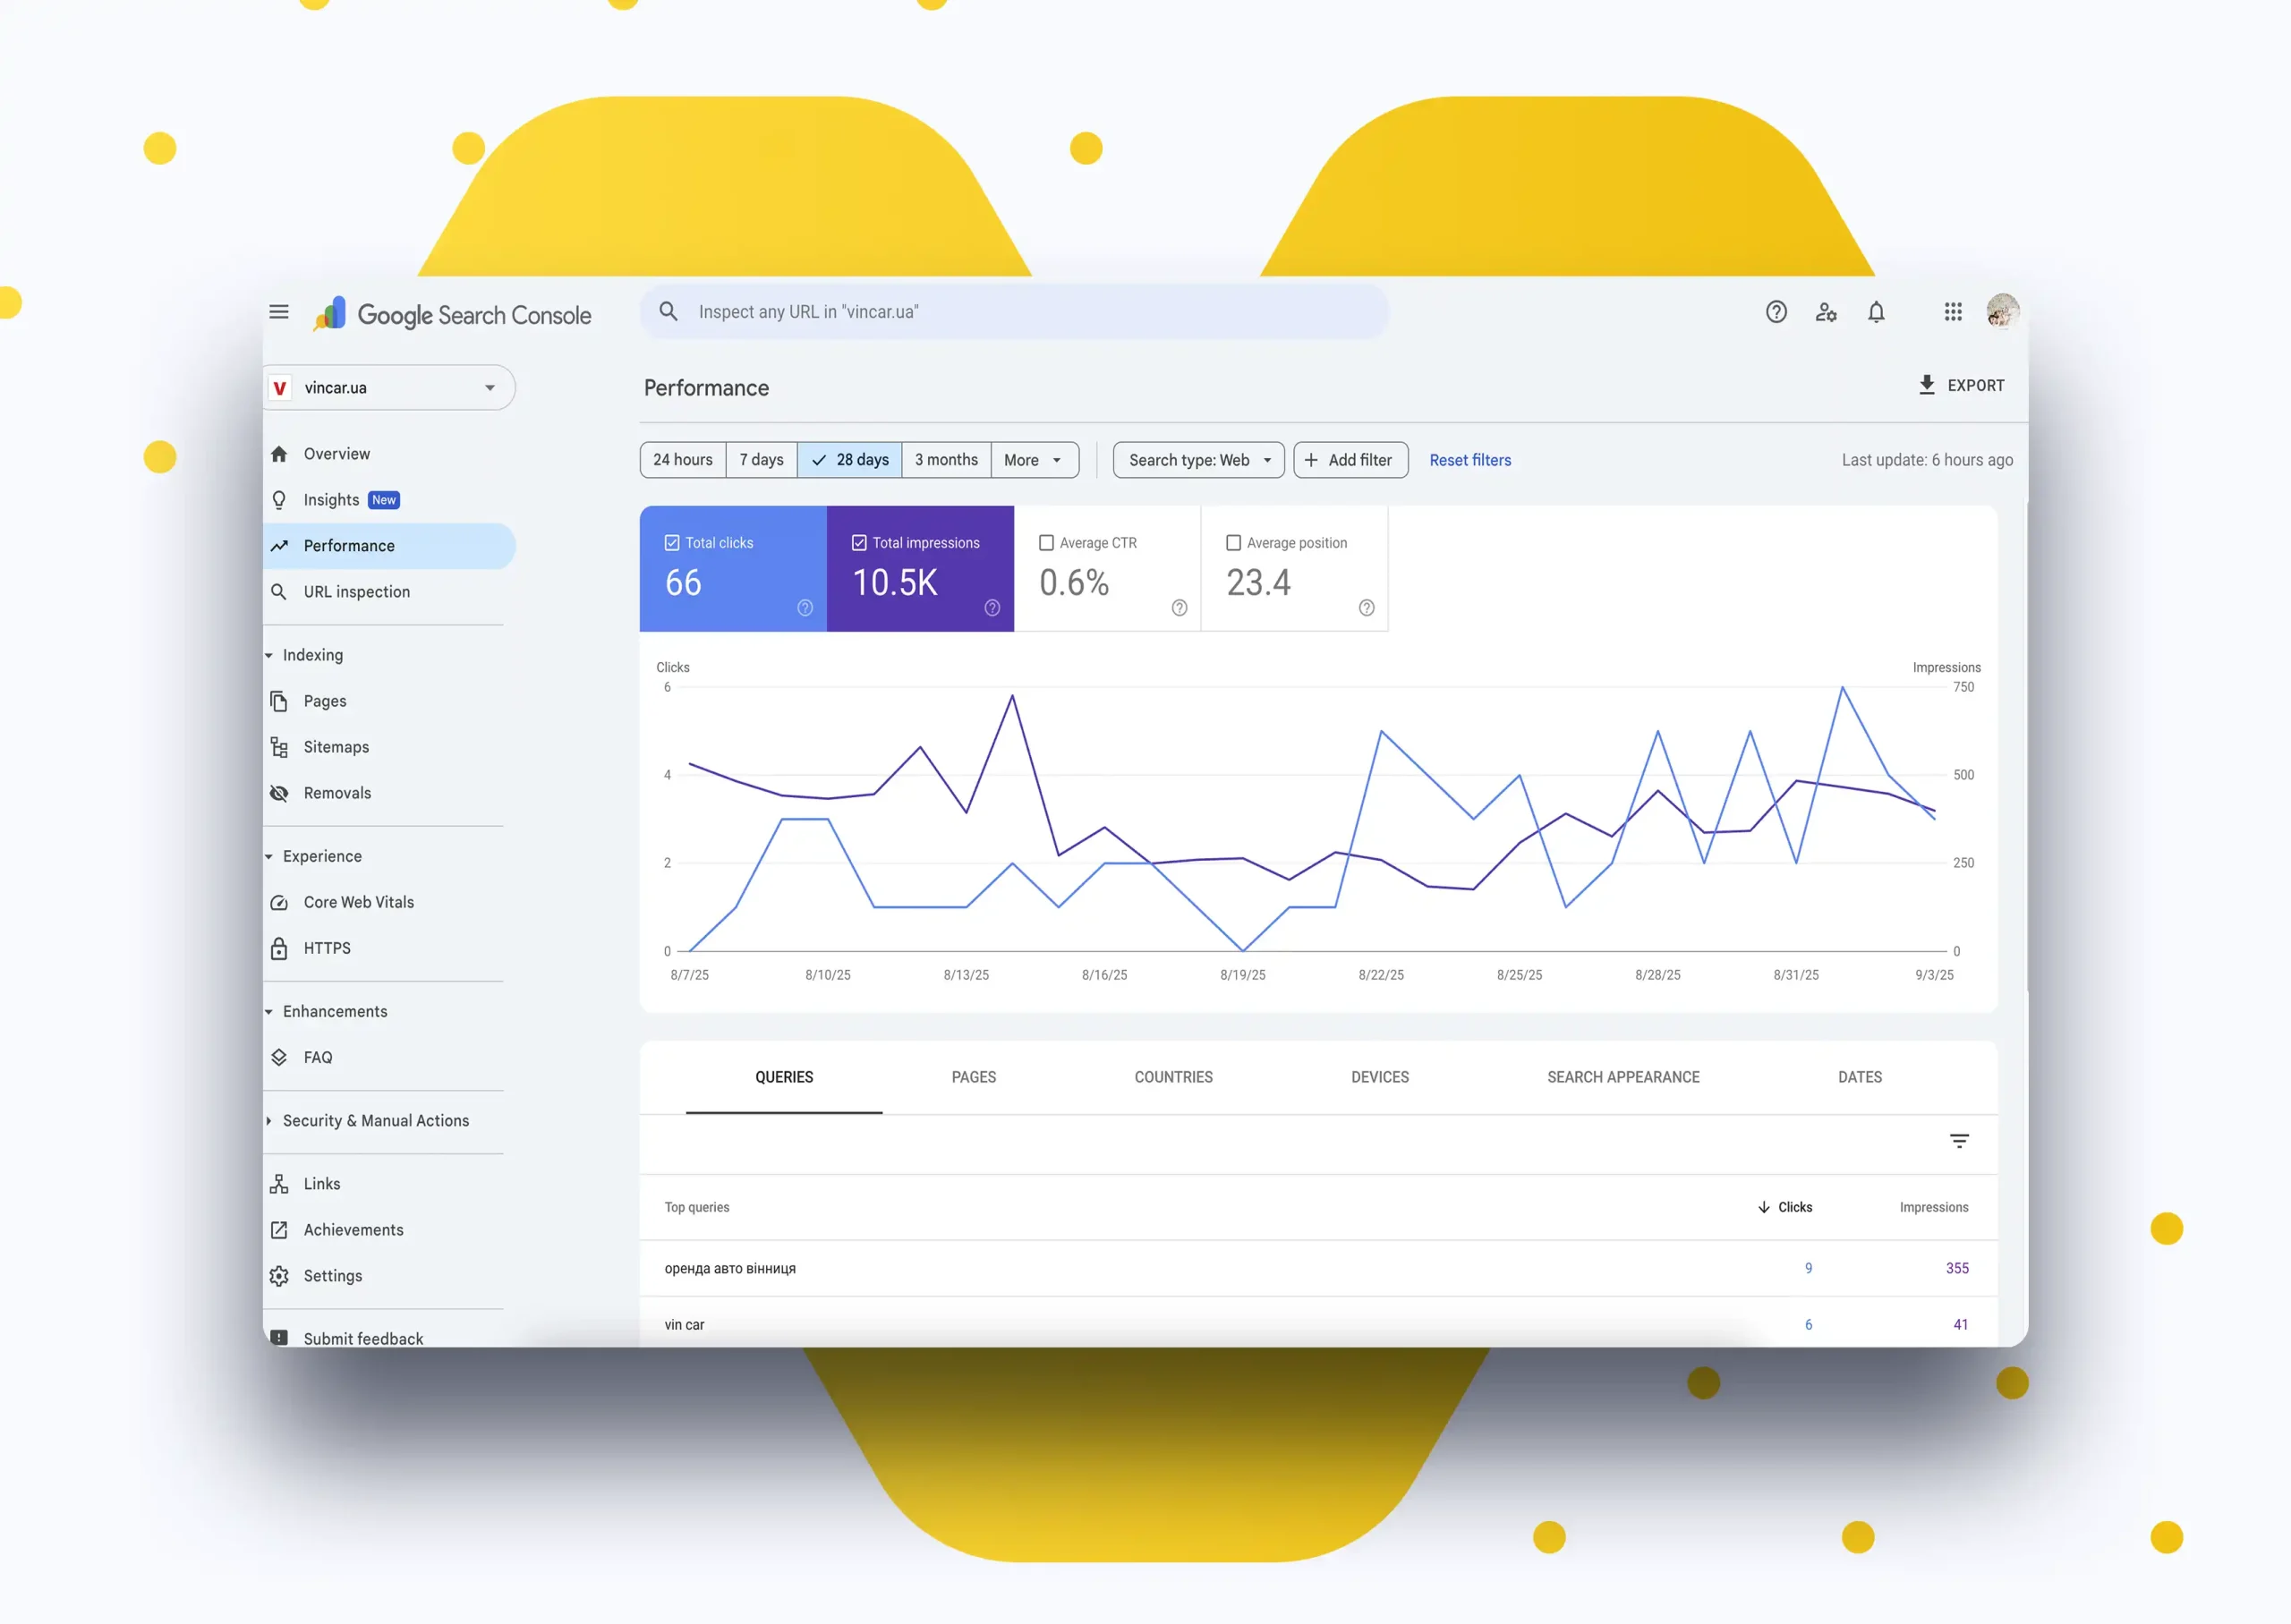The height and width of the screenshot is (1624, 2291).
Task: Click the Links network icon
Action: click(x=279, y=1184)
